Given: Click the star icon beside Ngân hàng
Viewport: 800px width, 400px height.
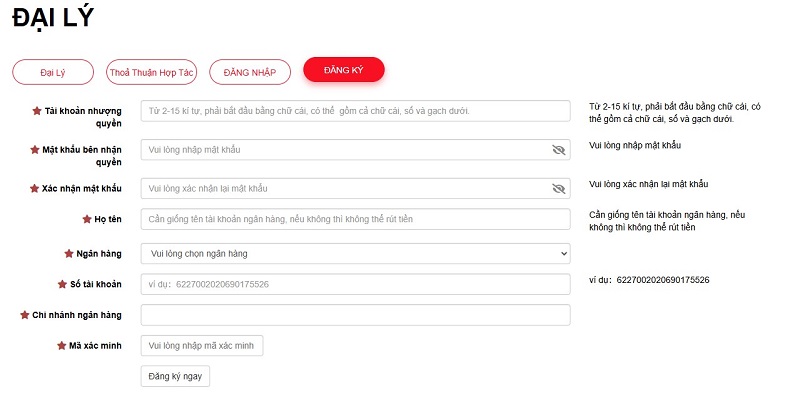Looking at the screenshot, I should [69, 254].
